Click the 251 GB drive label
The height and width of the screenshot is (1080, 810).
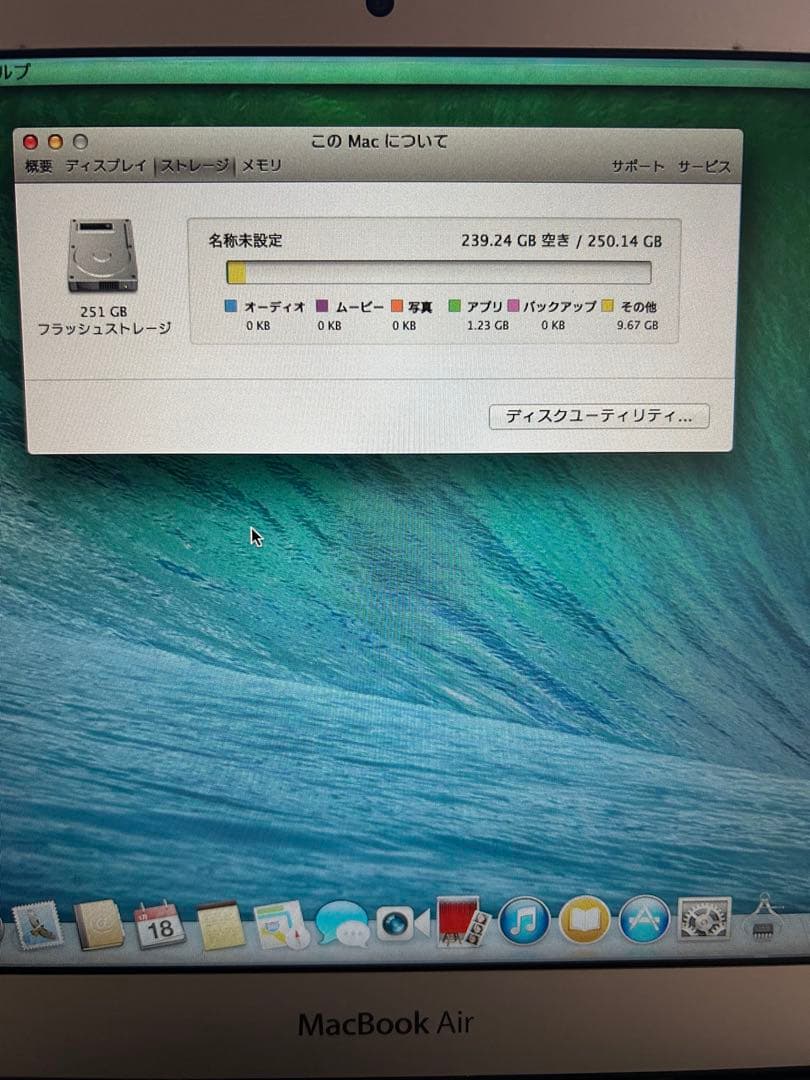pos(103,311)
